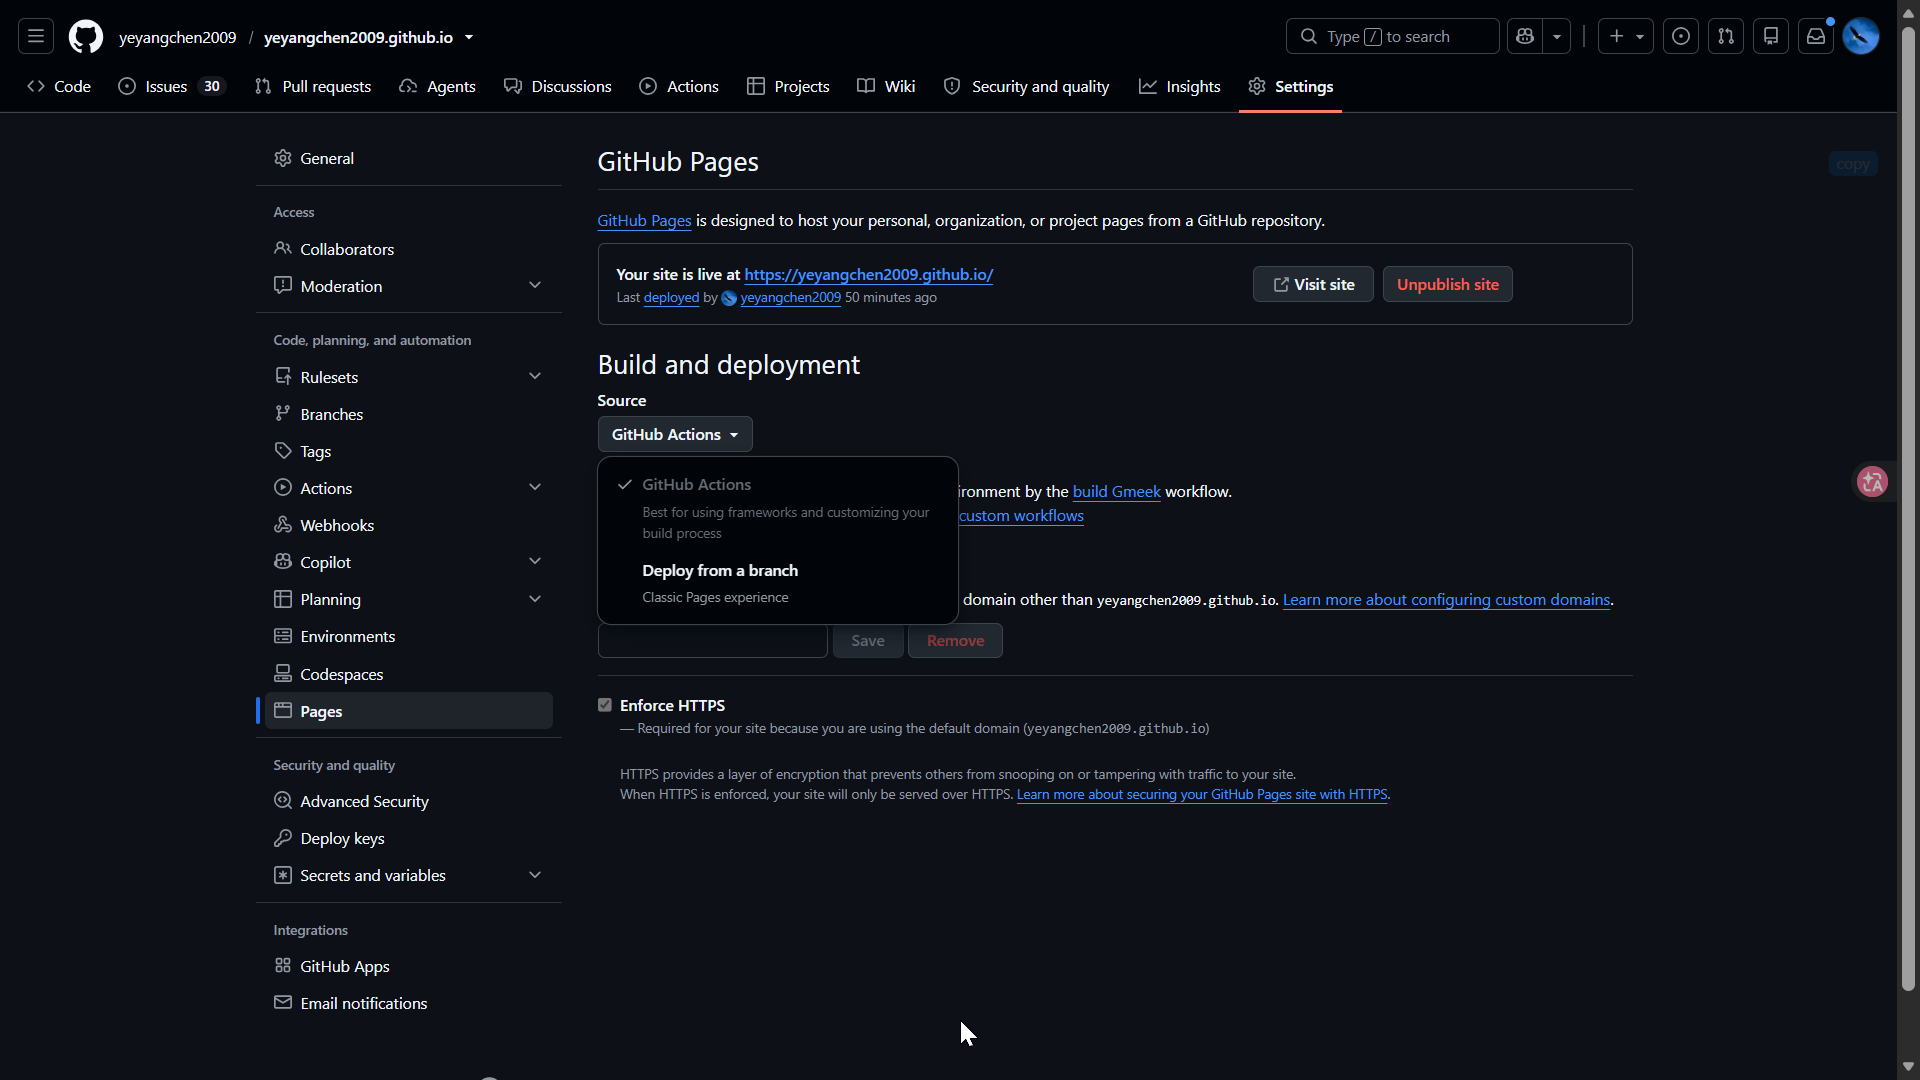
Task: Expand the Moderation section chevron
Action: (535, 286)
